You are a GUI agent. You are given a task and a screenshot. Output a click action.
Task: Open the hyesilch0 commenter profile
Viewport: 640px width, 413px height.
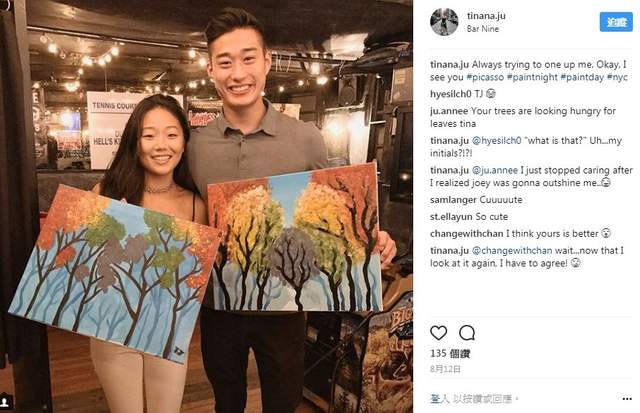[451, 94]
